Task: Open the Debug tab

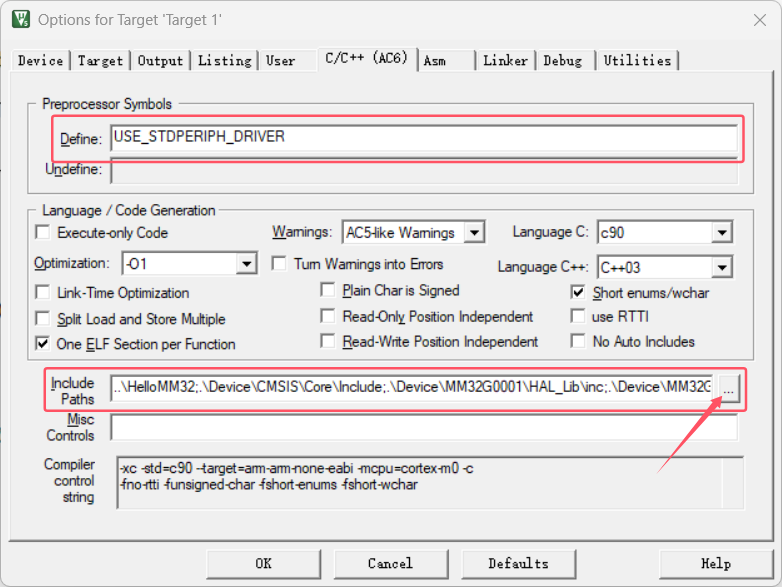Action: click(x=563, y=61)
